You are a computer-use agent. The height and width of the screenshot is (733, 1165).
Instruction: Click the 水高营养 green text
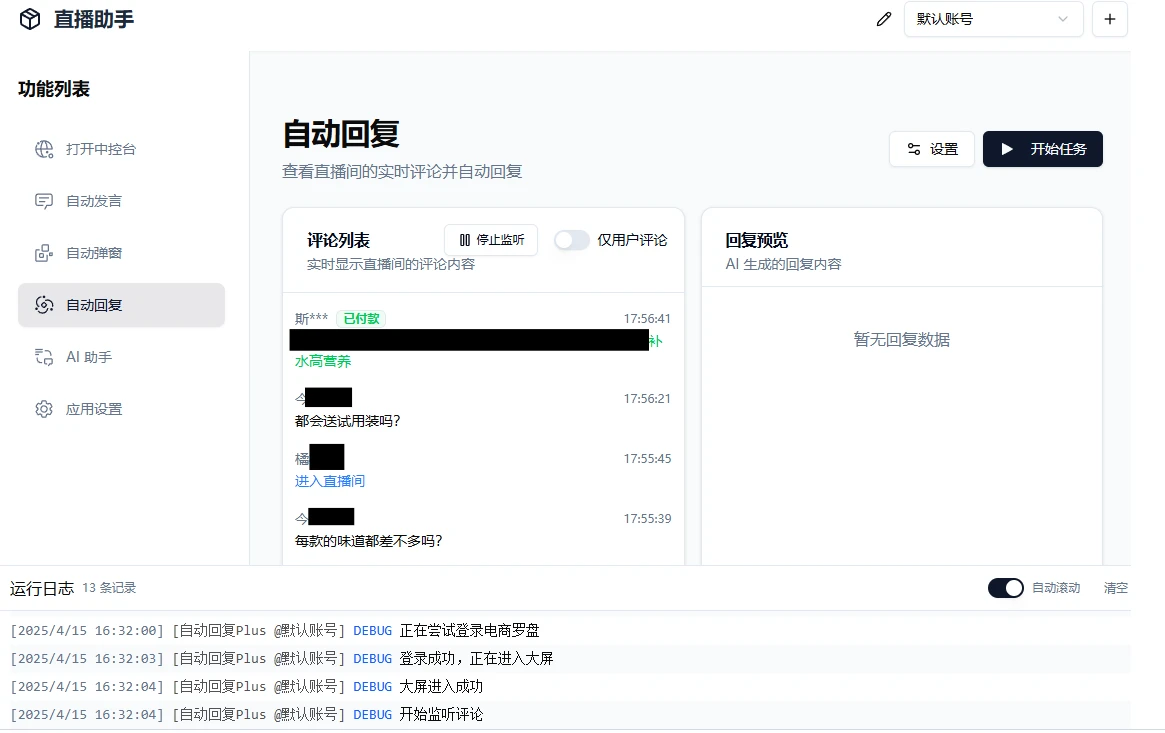(x=323, y=362)
